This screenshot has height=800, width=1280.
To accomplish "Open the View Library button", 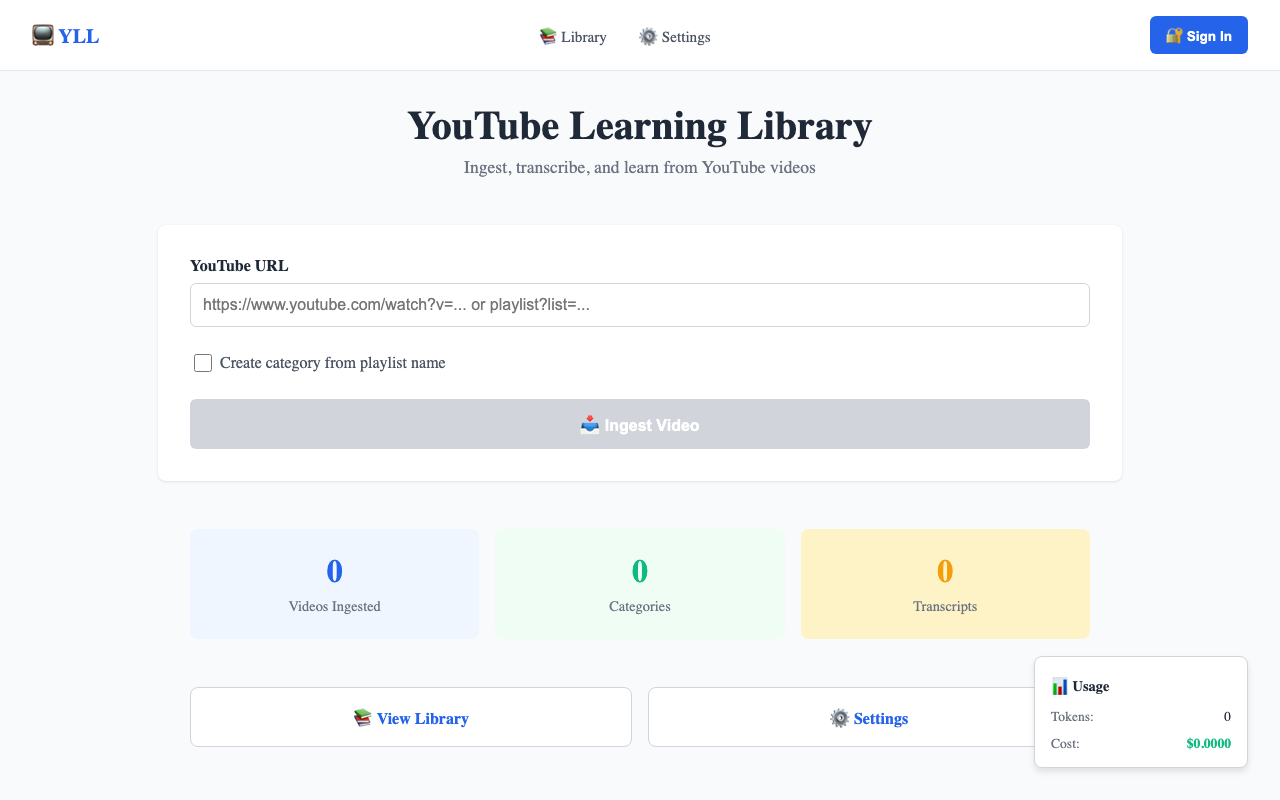I will pos(411,717).
